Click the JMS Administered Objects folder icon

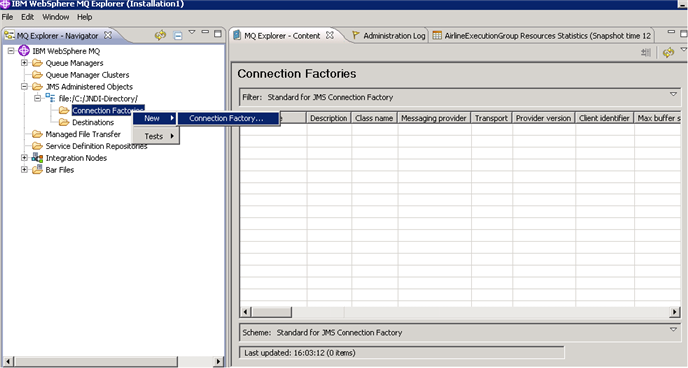coord(37,87)
